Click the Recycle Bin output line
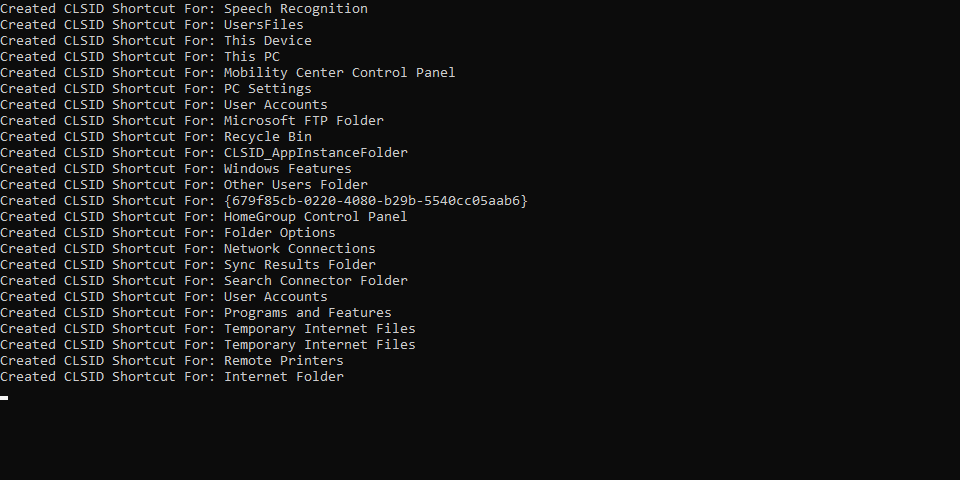This screenshot has width=960, height=480. [x=156, y=137]
